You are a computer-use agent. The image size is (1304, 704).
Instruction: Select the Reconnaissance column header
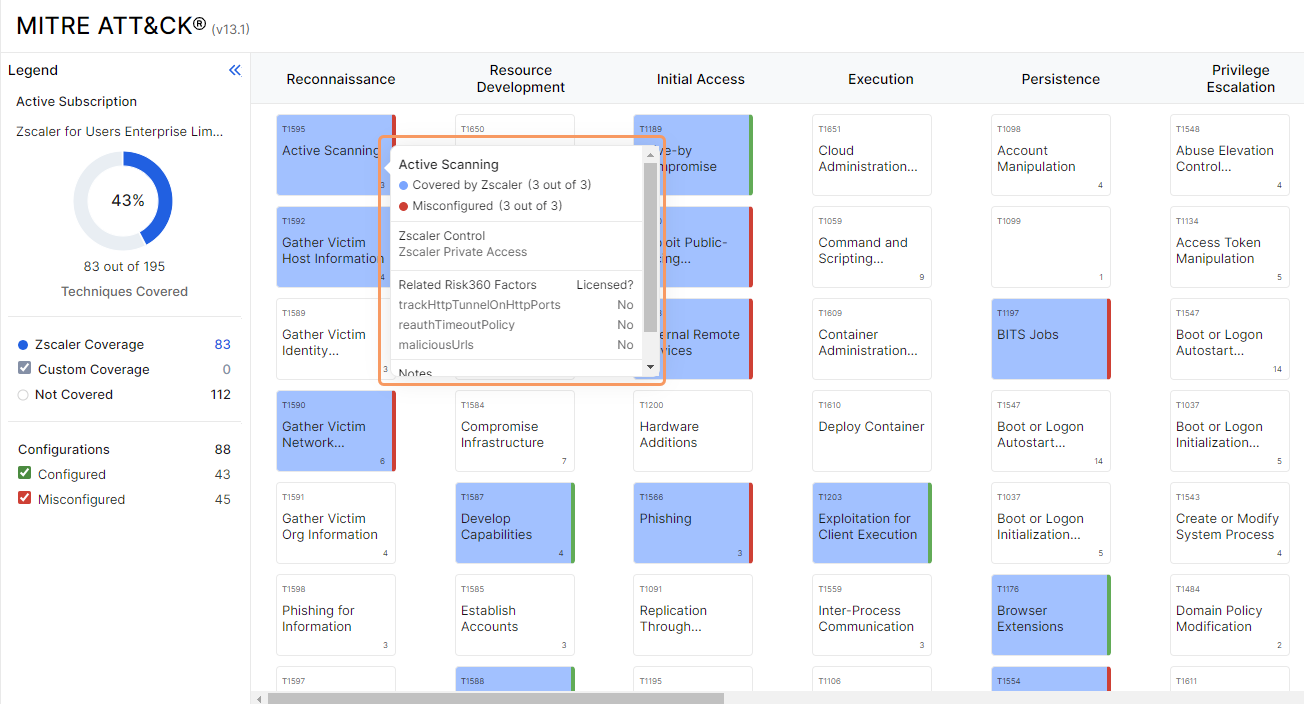[x=340, y=79]
